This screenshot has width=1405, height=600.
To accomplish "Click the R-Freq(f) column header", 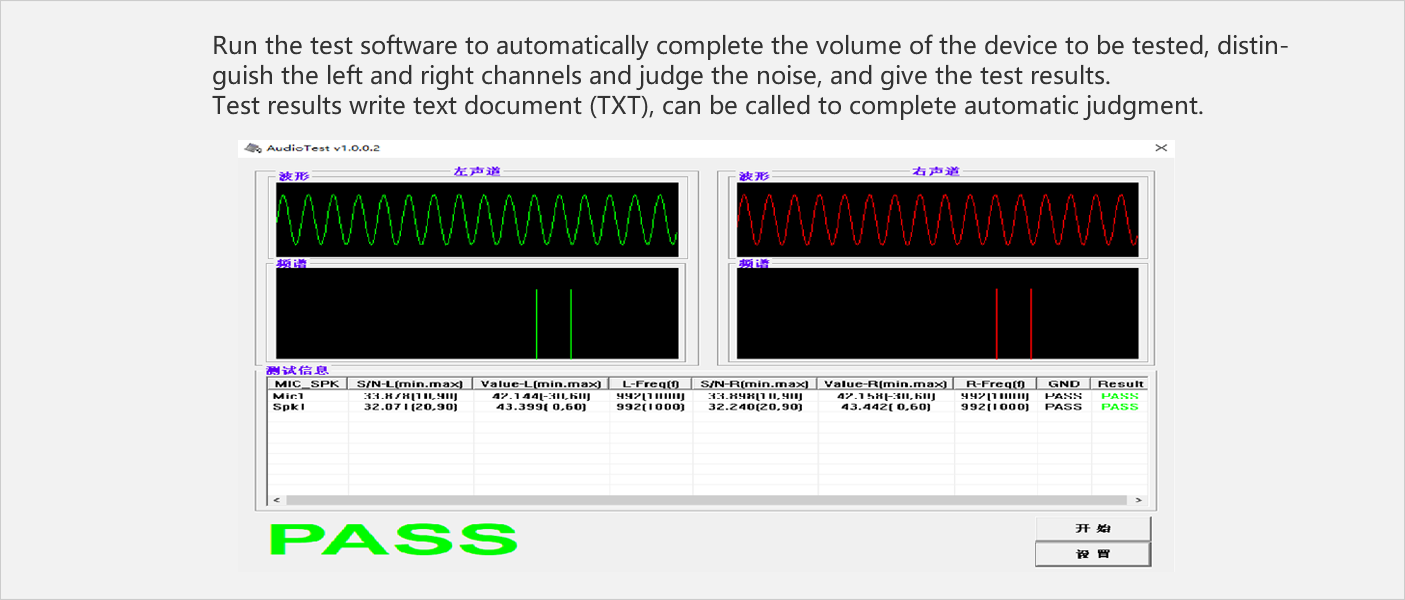I will [995, 384].
